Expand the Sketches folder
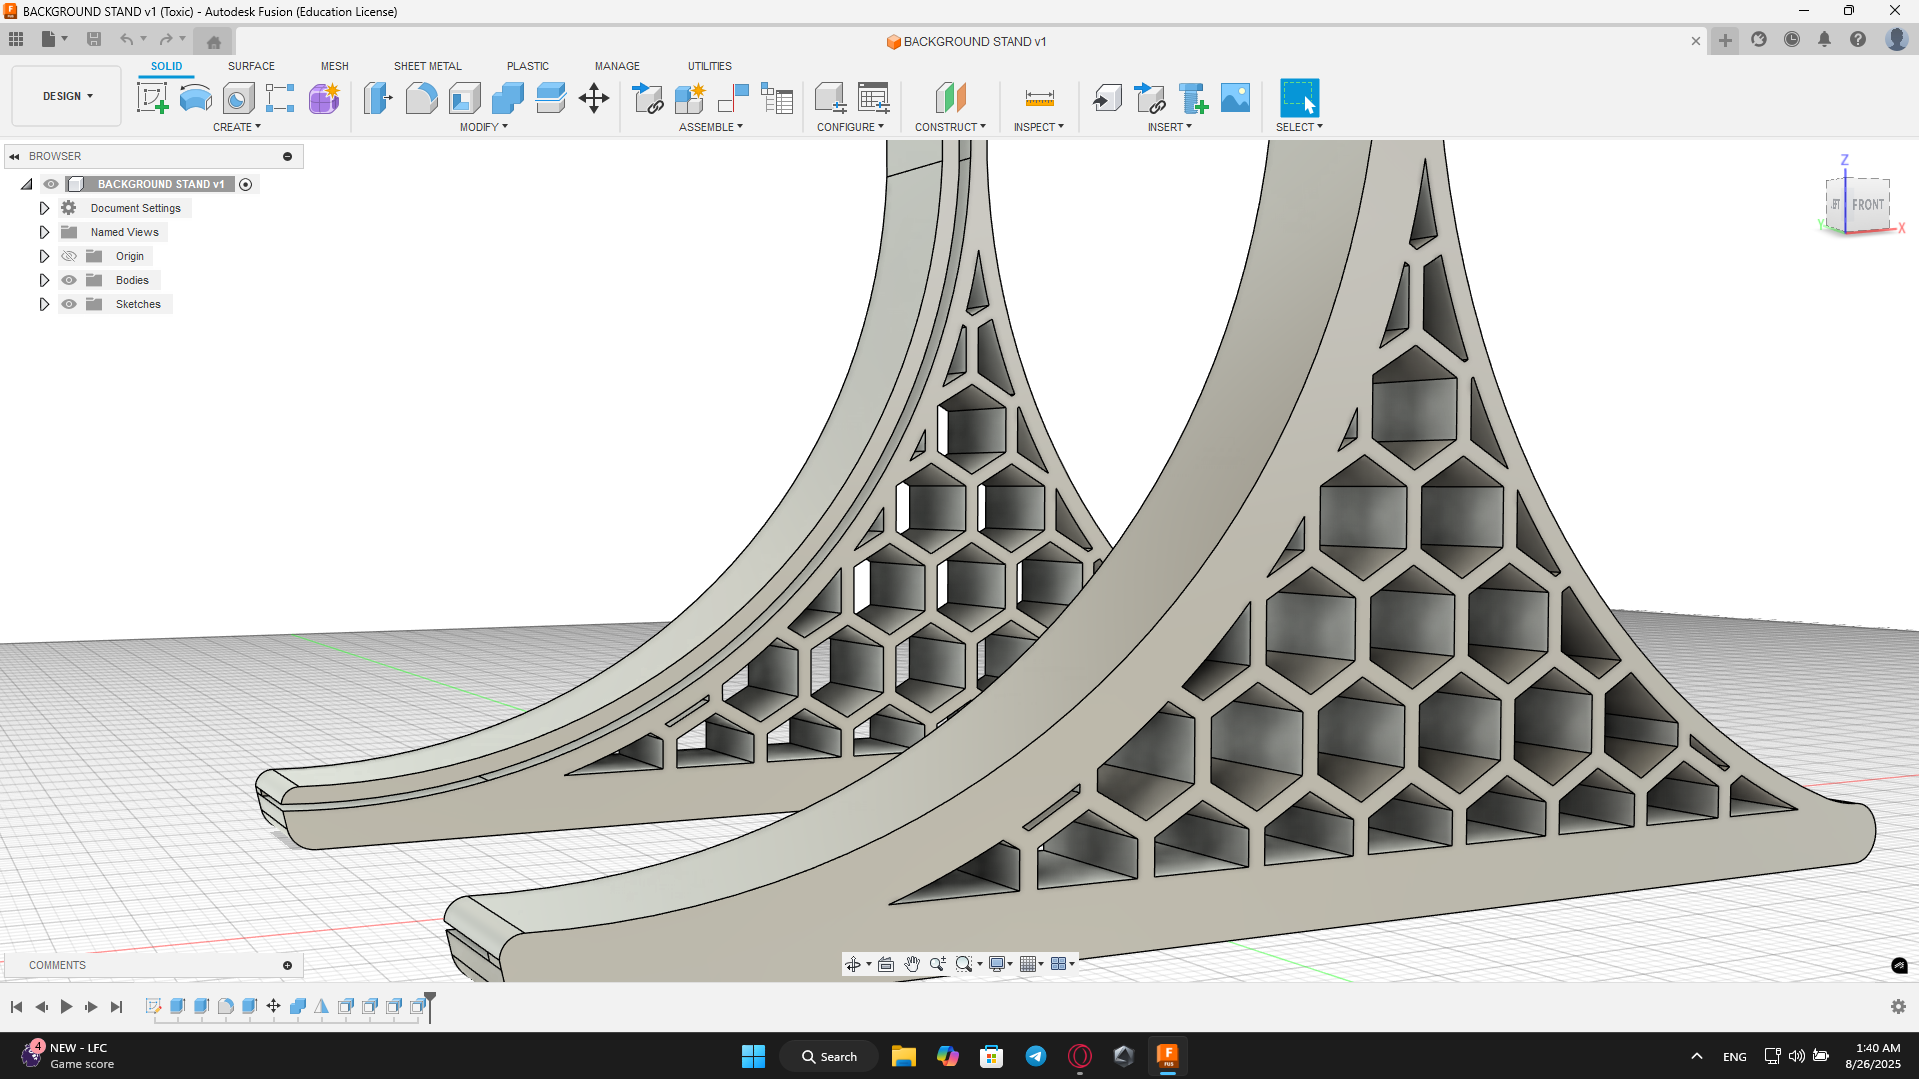The width and height of the screenshot is (1919, 1079). [44, 304]
